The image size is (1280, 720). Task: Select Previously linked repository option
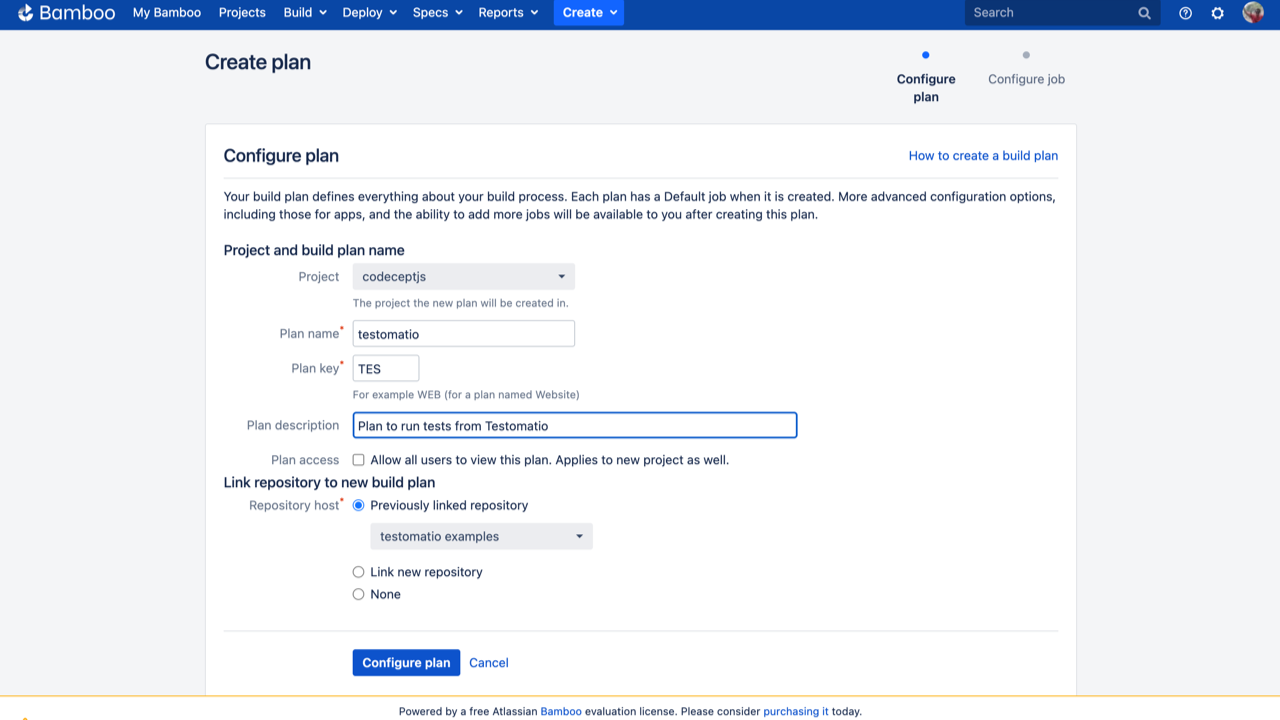point(358,505)
